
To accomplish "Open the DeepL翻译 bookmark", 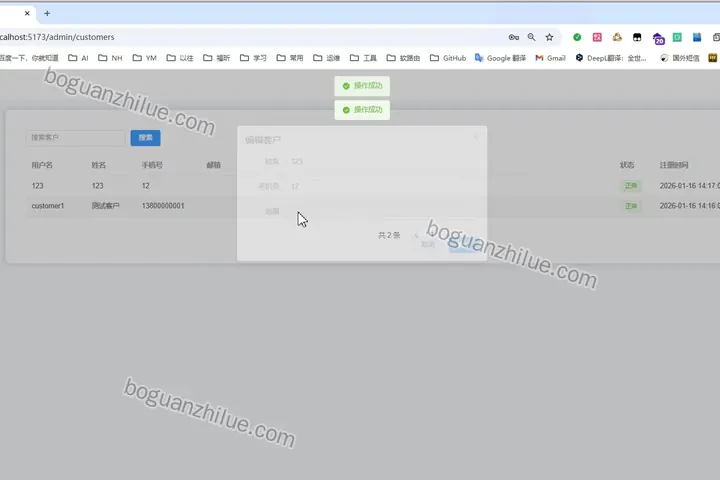I will click(x=611, y=58).
